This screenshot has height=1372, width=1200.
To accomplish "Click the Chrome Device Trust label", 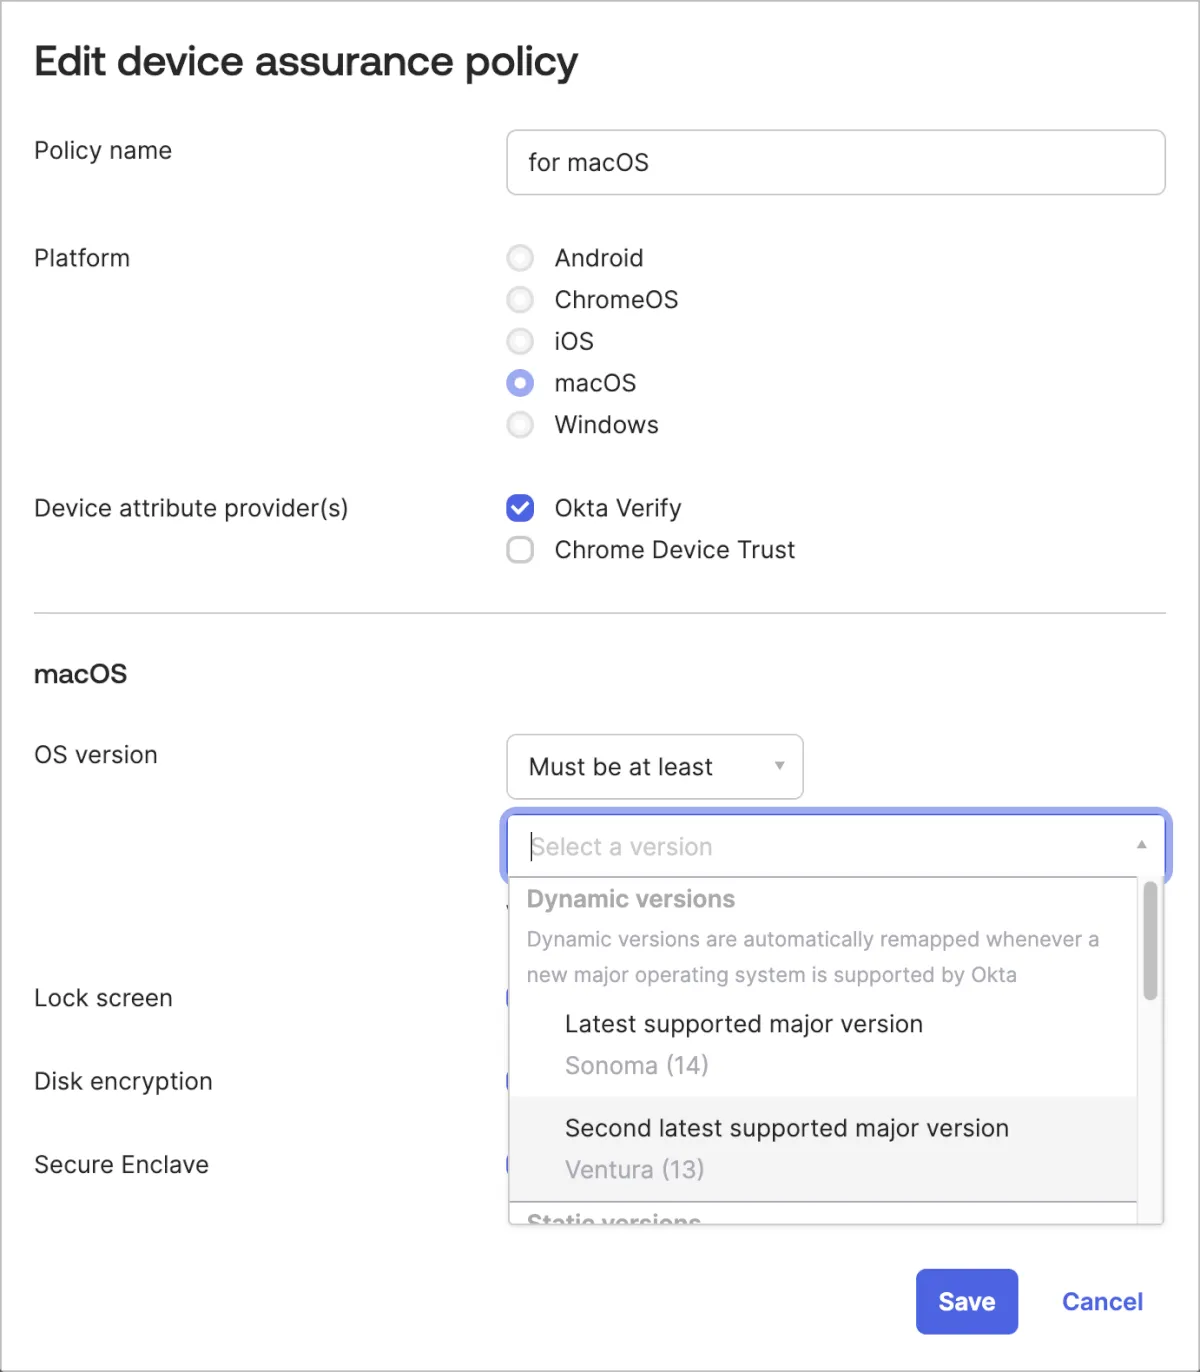I will pyautogui.click(x=675, y=550).
